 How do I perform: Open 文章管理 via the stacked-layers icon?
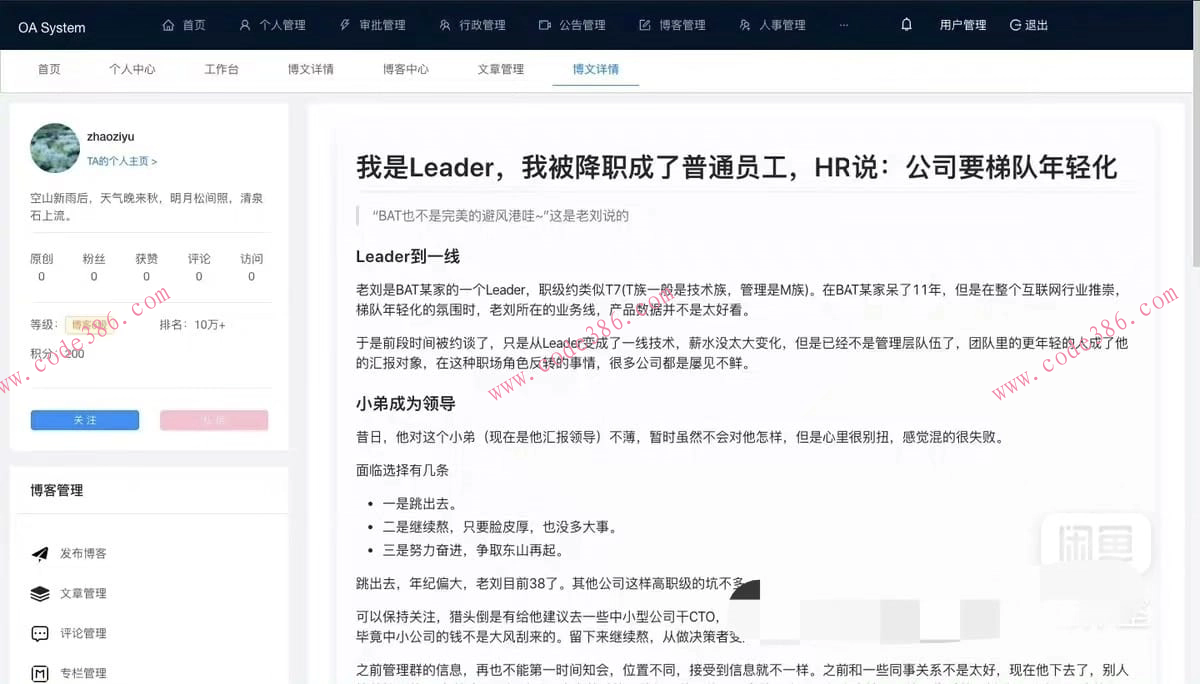click(41, 593)
